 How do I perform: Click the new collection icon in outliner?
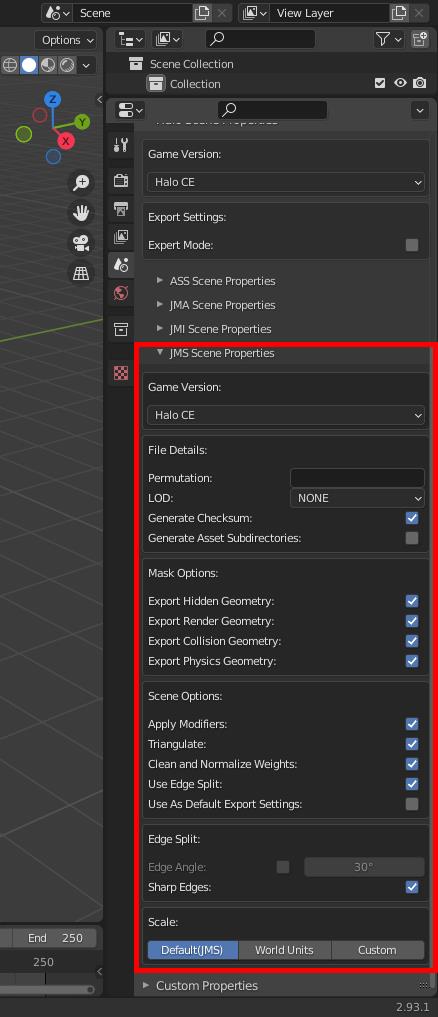pyautogui.click(x=420, y=40)
